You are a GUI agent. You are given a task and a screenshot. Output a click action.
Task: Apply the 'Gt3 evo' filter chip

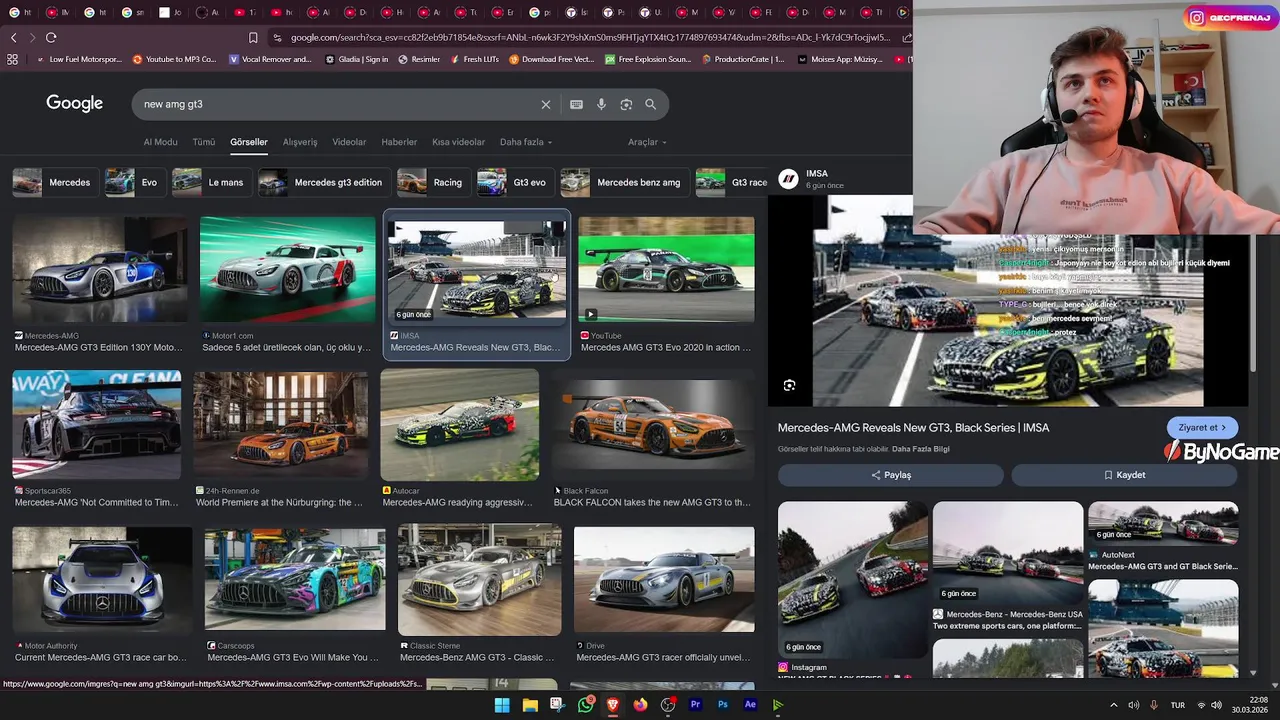click(515, 182)
